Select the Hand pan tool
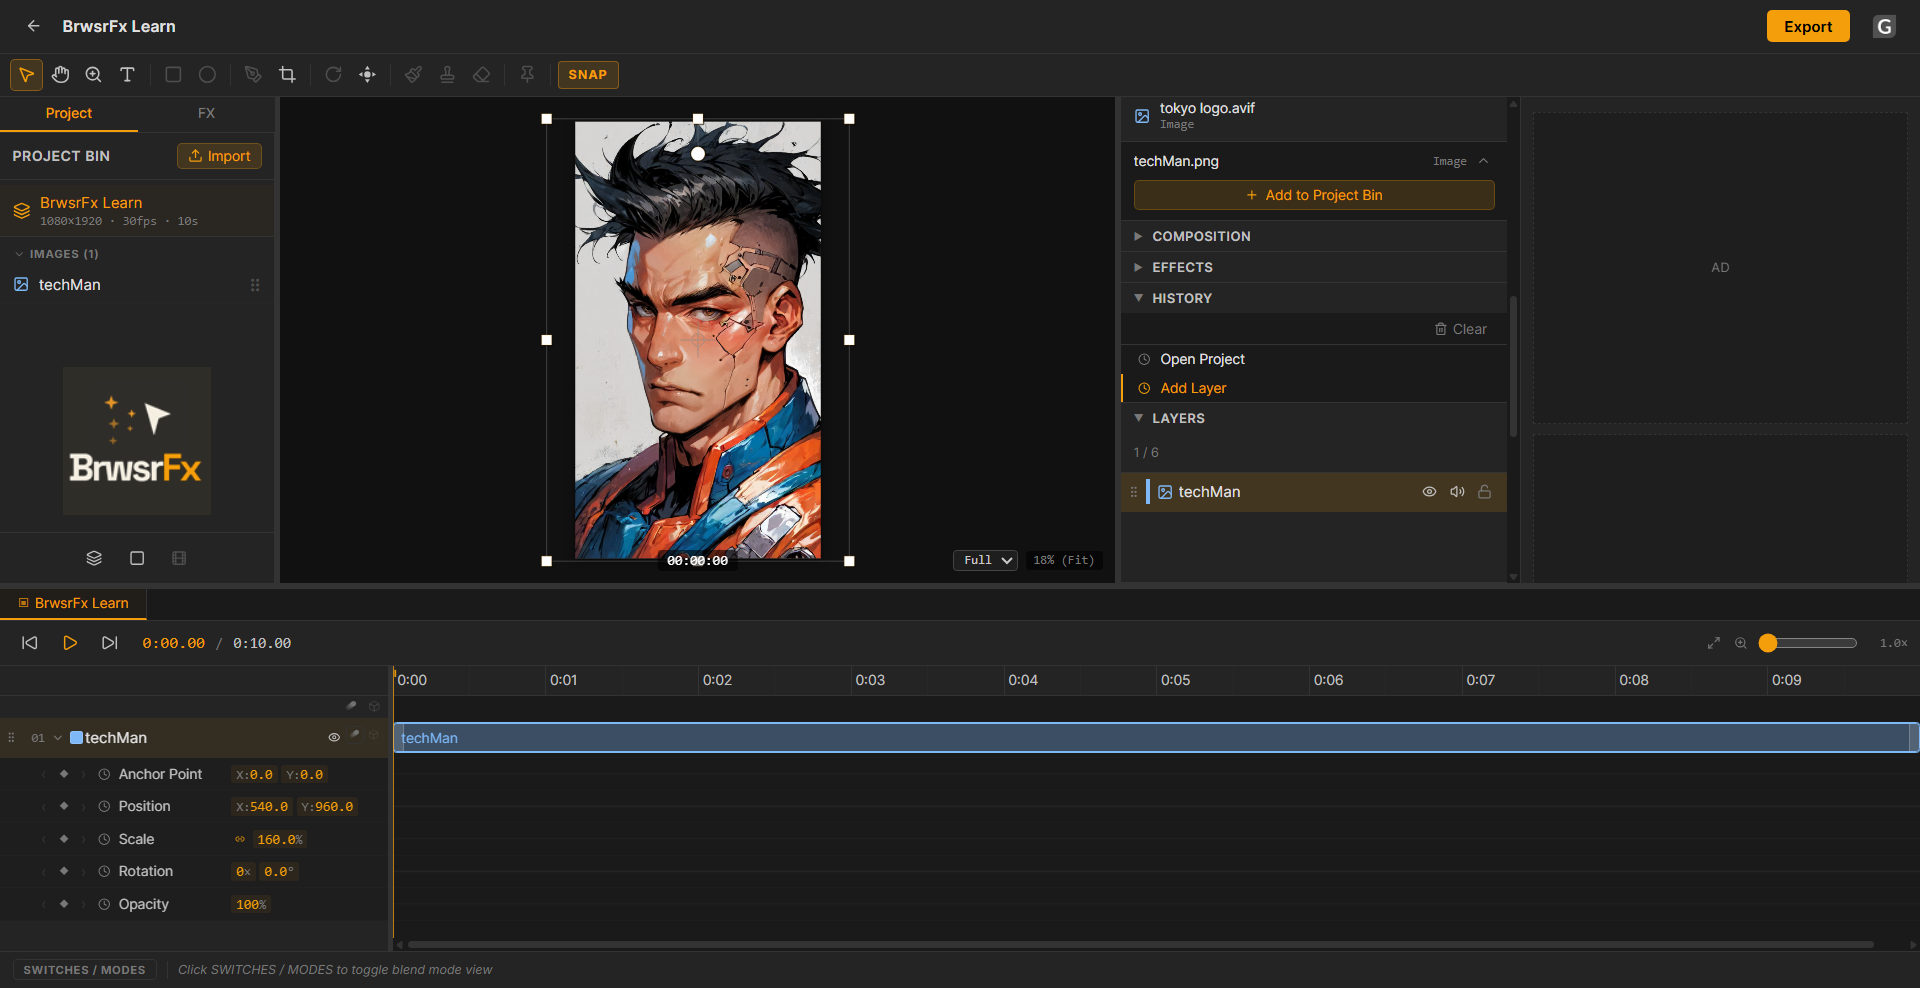1920x988 pixels. [x=60, y=75]
